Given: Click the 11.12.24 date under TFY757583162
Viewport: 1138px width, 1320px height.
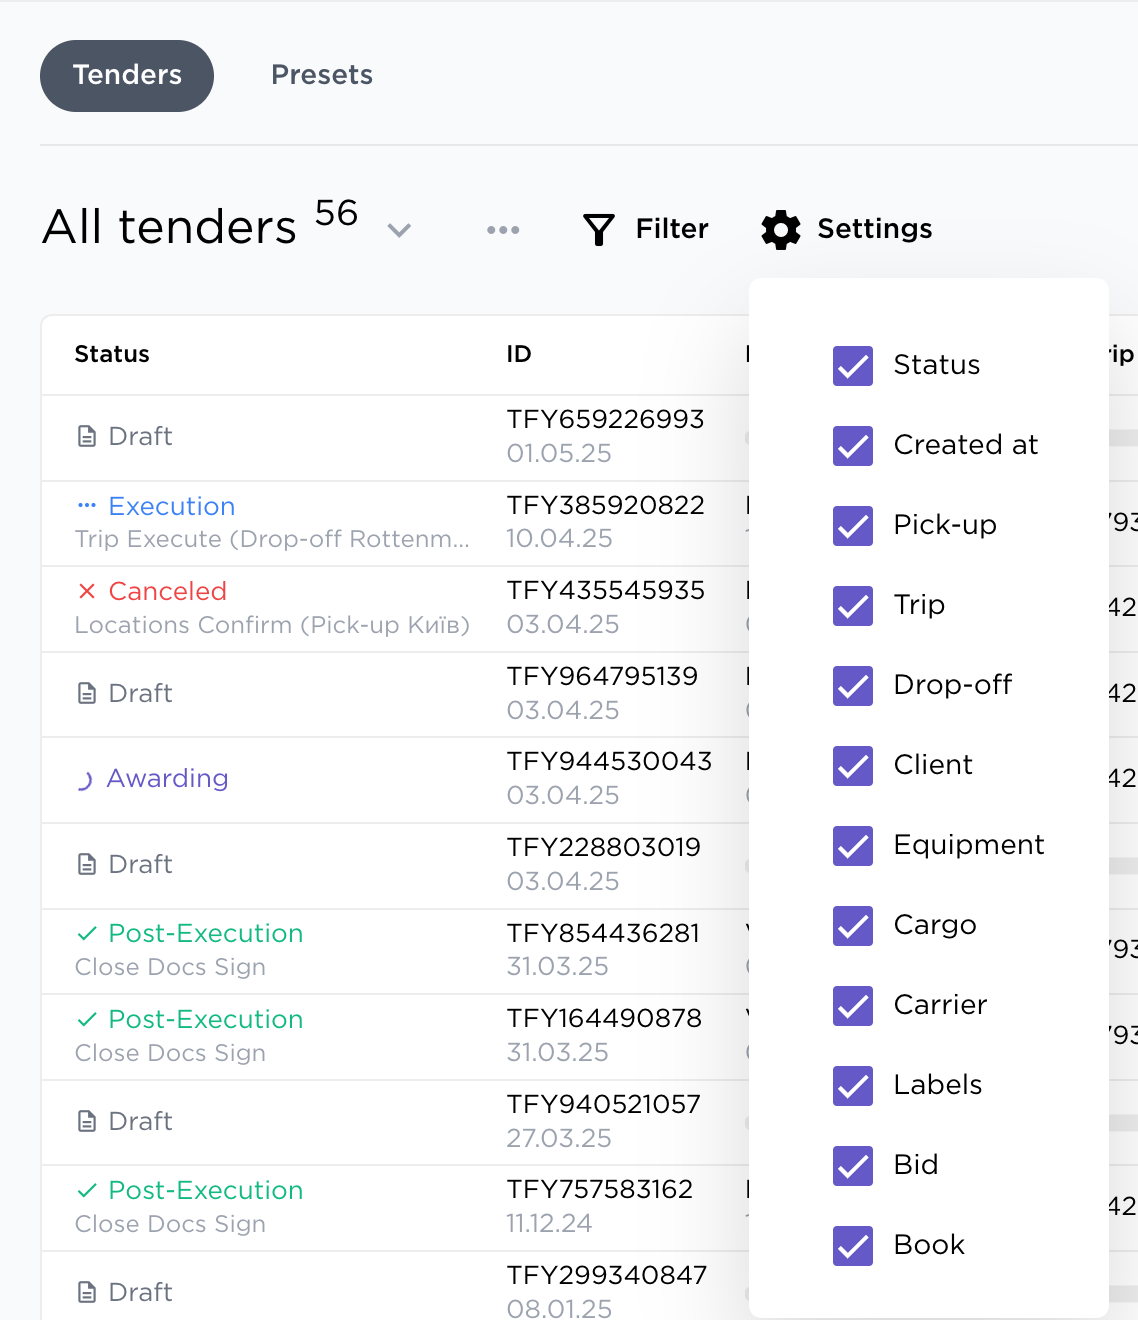Looking at the screenshot, I should pos(549,1223).
